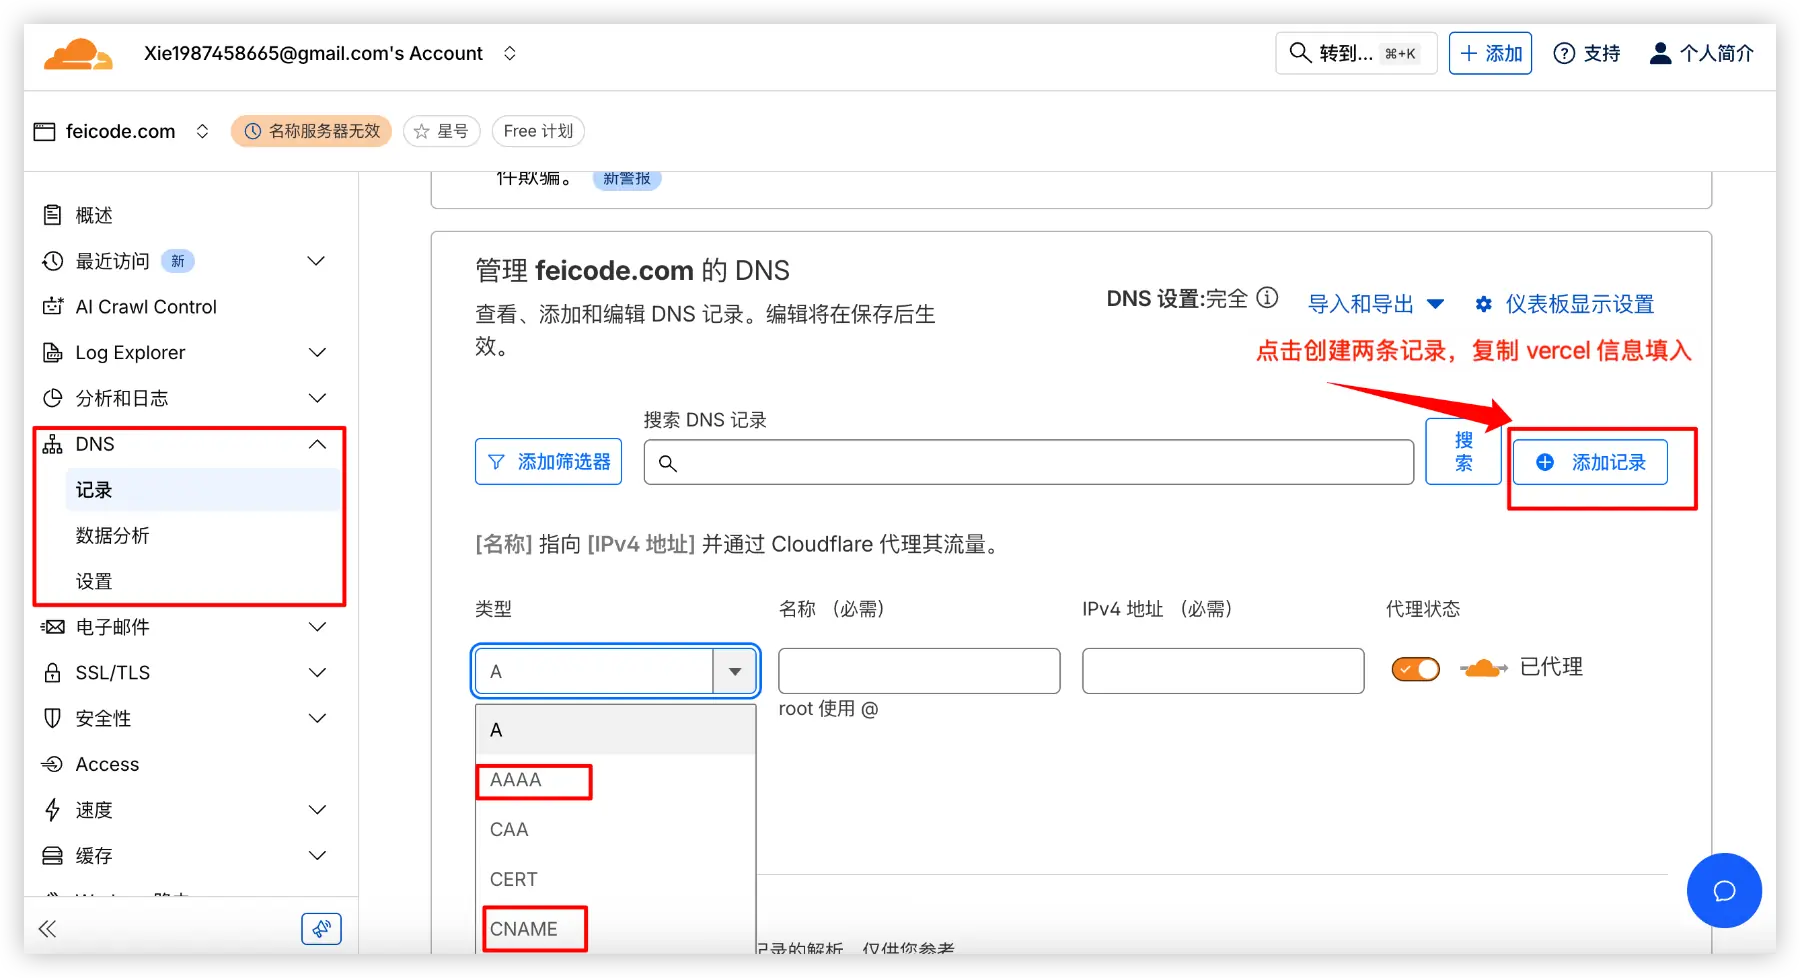This screenshot has height=978, width=1800.
Task: Open AI Crawl Control
Action: pyautogui.click(x=146, y=307)
